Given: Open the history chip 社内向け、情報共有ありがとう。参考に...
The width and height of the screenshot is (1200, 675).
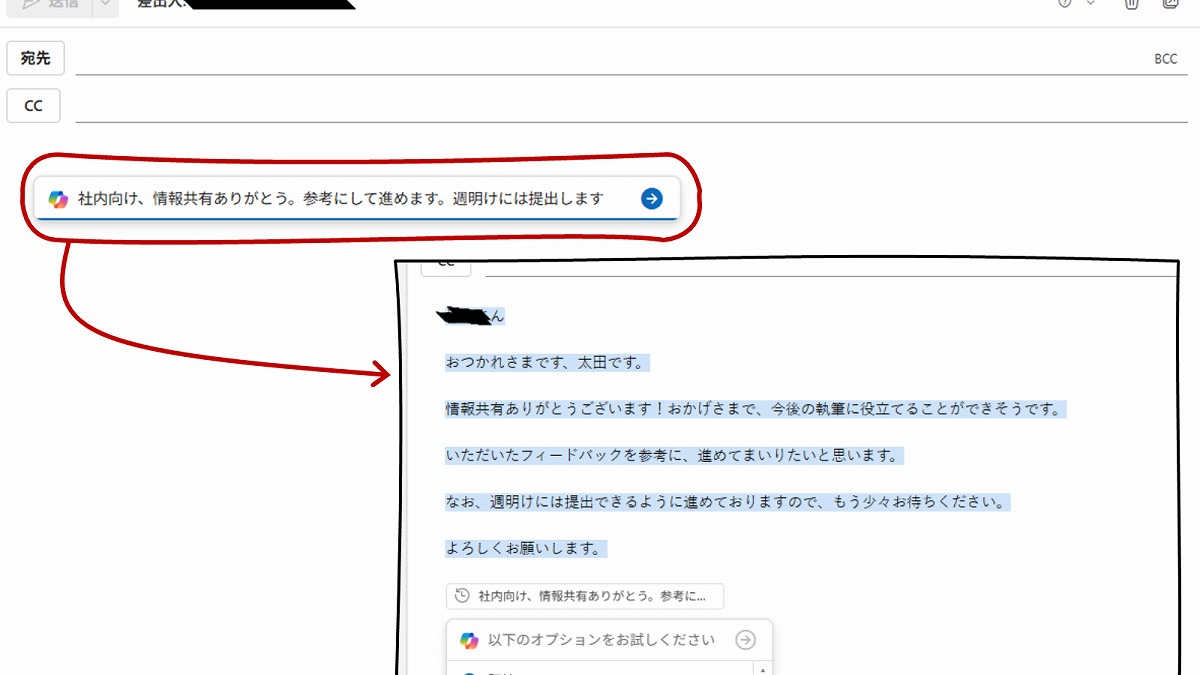Looking at the screenshot, I should (x=585, y=596).
